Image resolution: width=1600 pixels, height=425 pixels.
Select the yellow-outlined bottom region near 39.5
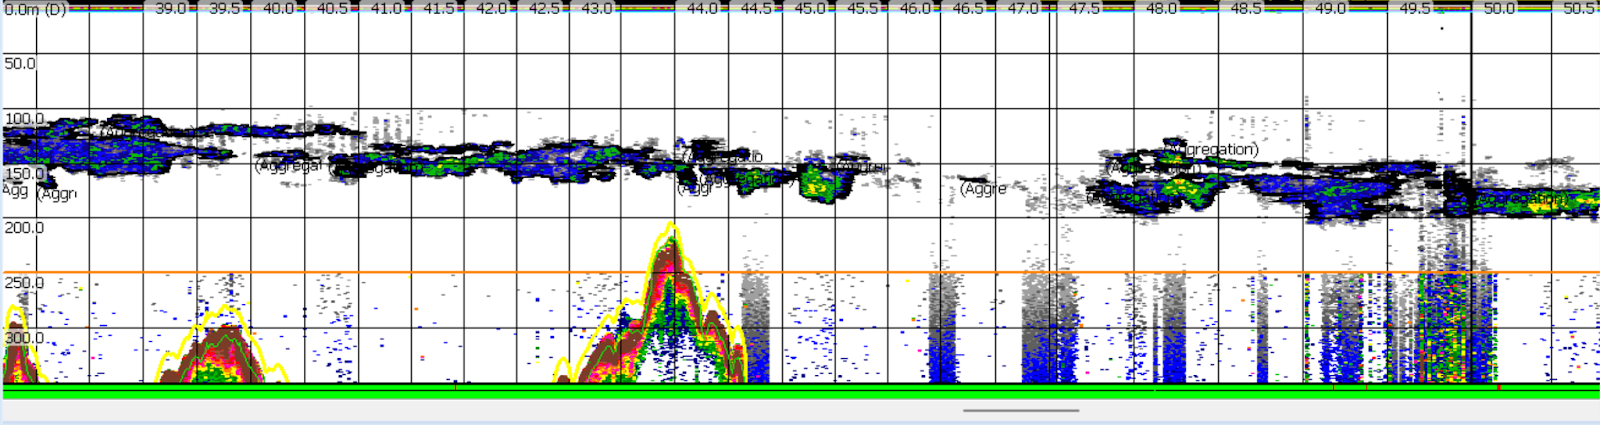[x=222, y=345]
